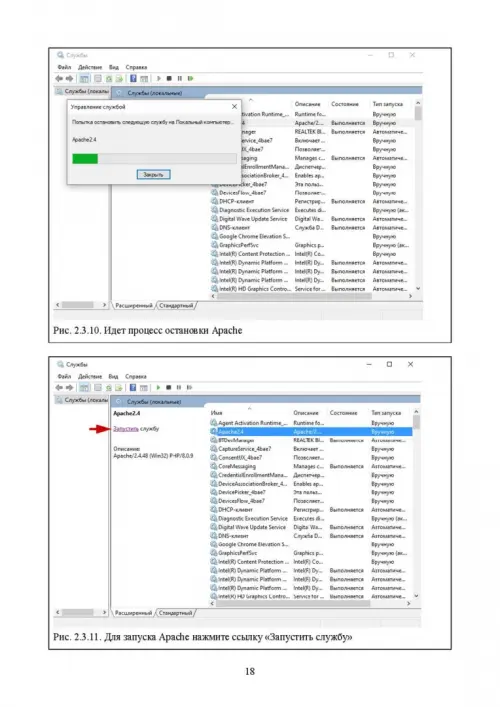Click the Pause service icon in the Fig. 2.3.11 toolbar
This screenshot has height=707, width=500.
pos(179,387)
